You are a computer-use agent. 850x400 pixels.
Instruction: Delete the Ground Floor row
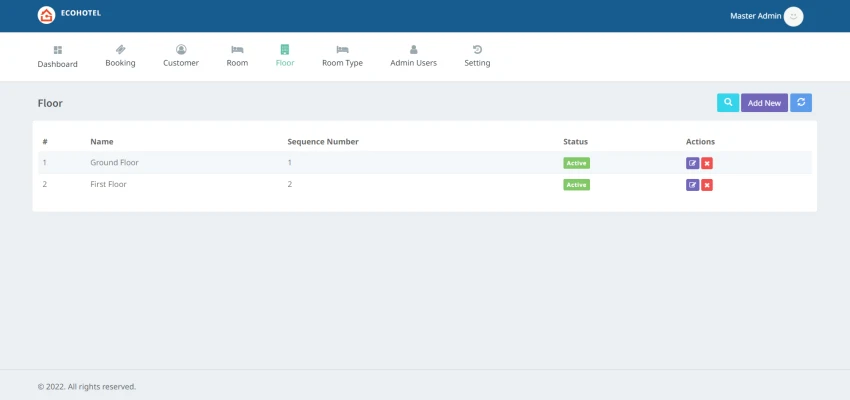coord(707,163)
